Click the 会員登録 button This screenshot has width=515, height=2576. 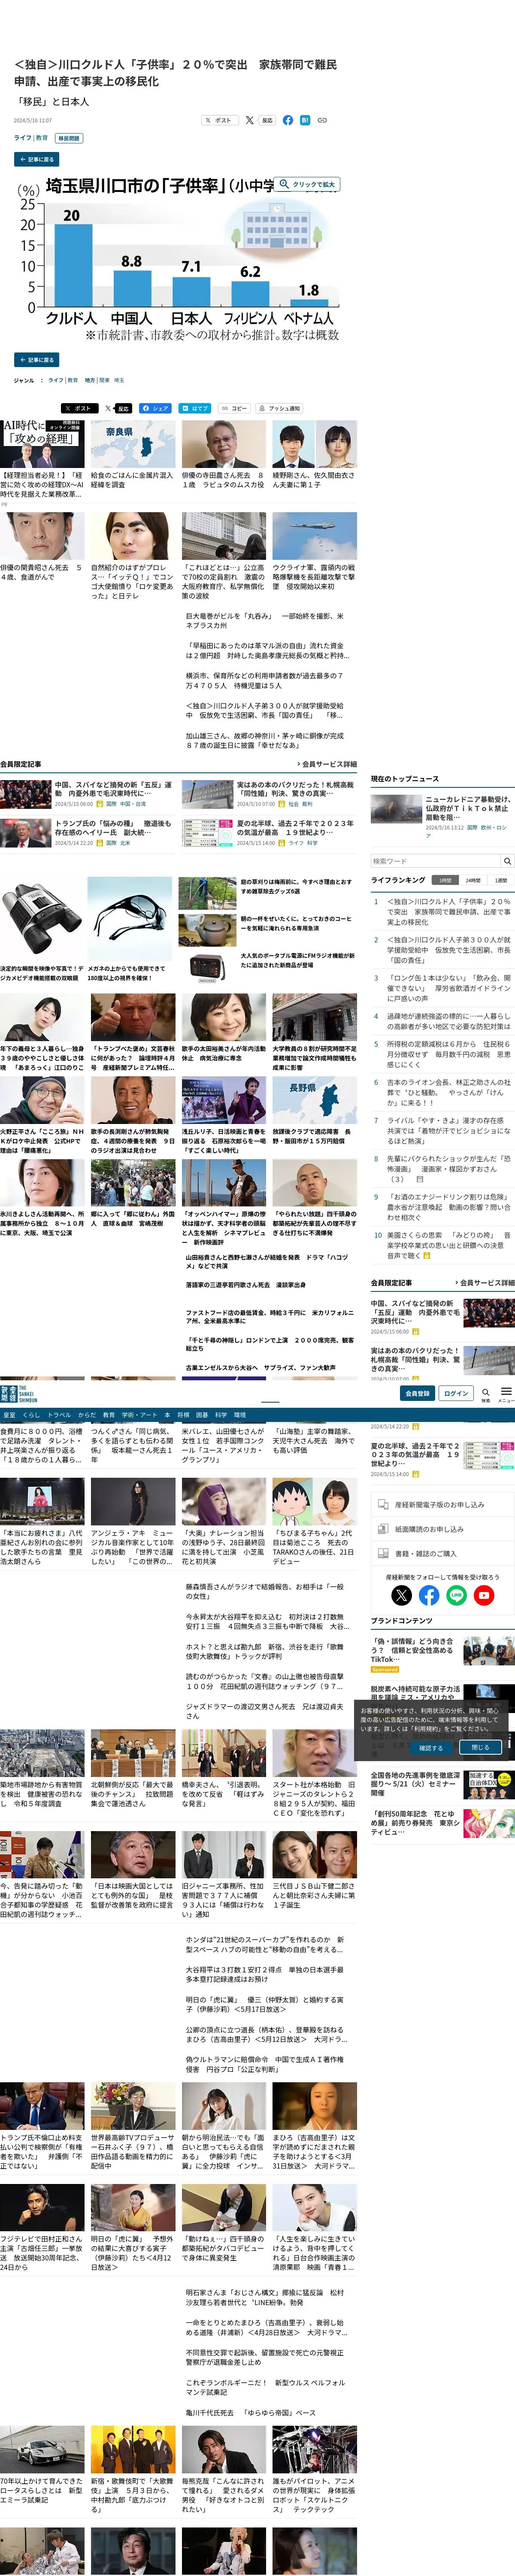(417, 1393)
